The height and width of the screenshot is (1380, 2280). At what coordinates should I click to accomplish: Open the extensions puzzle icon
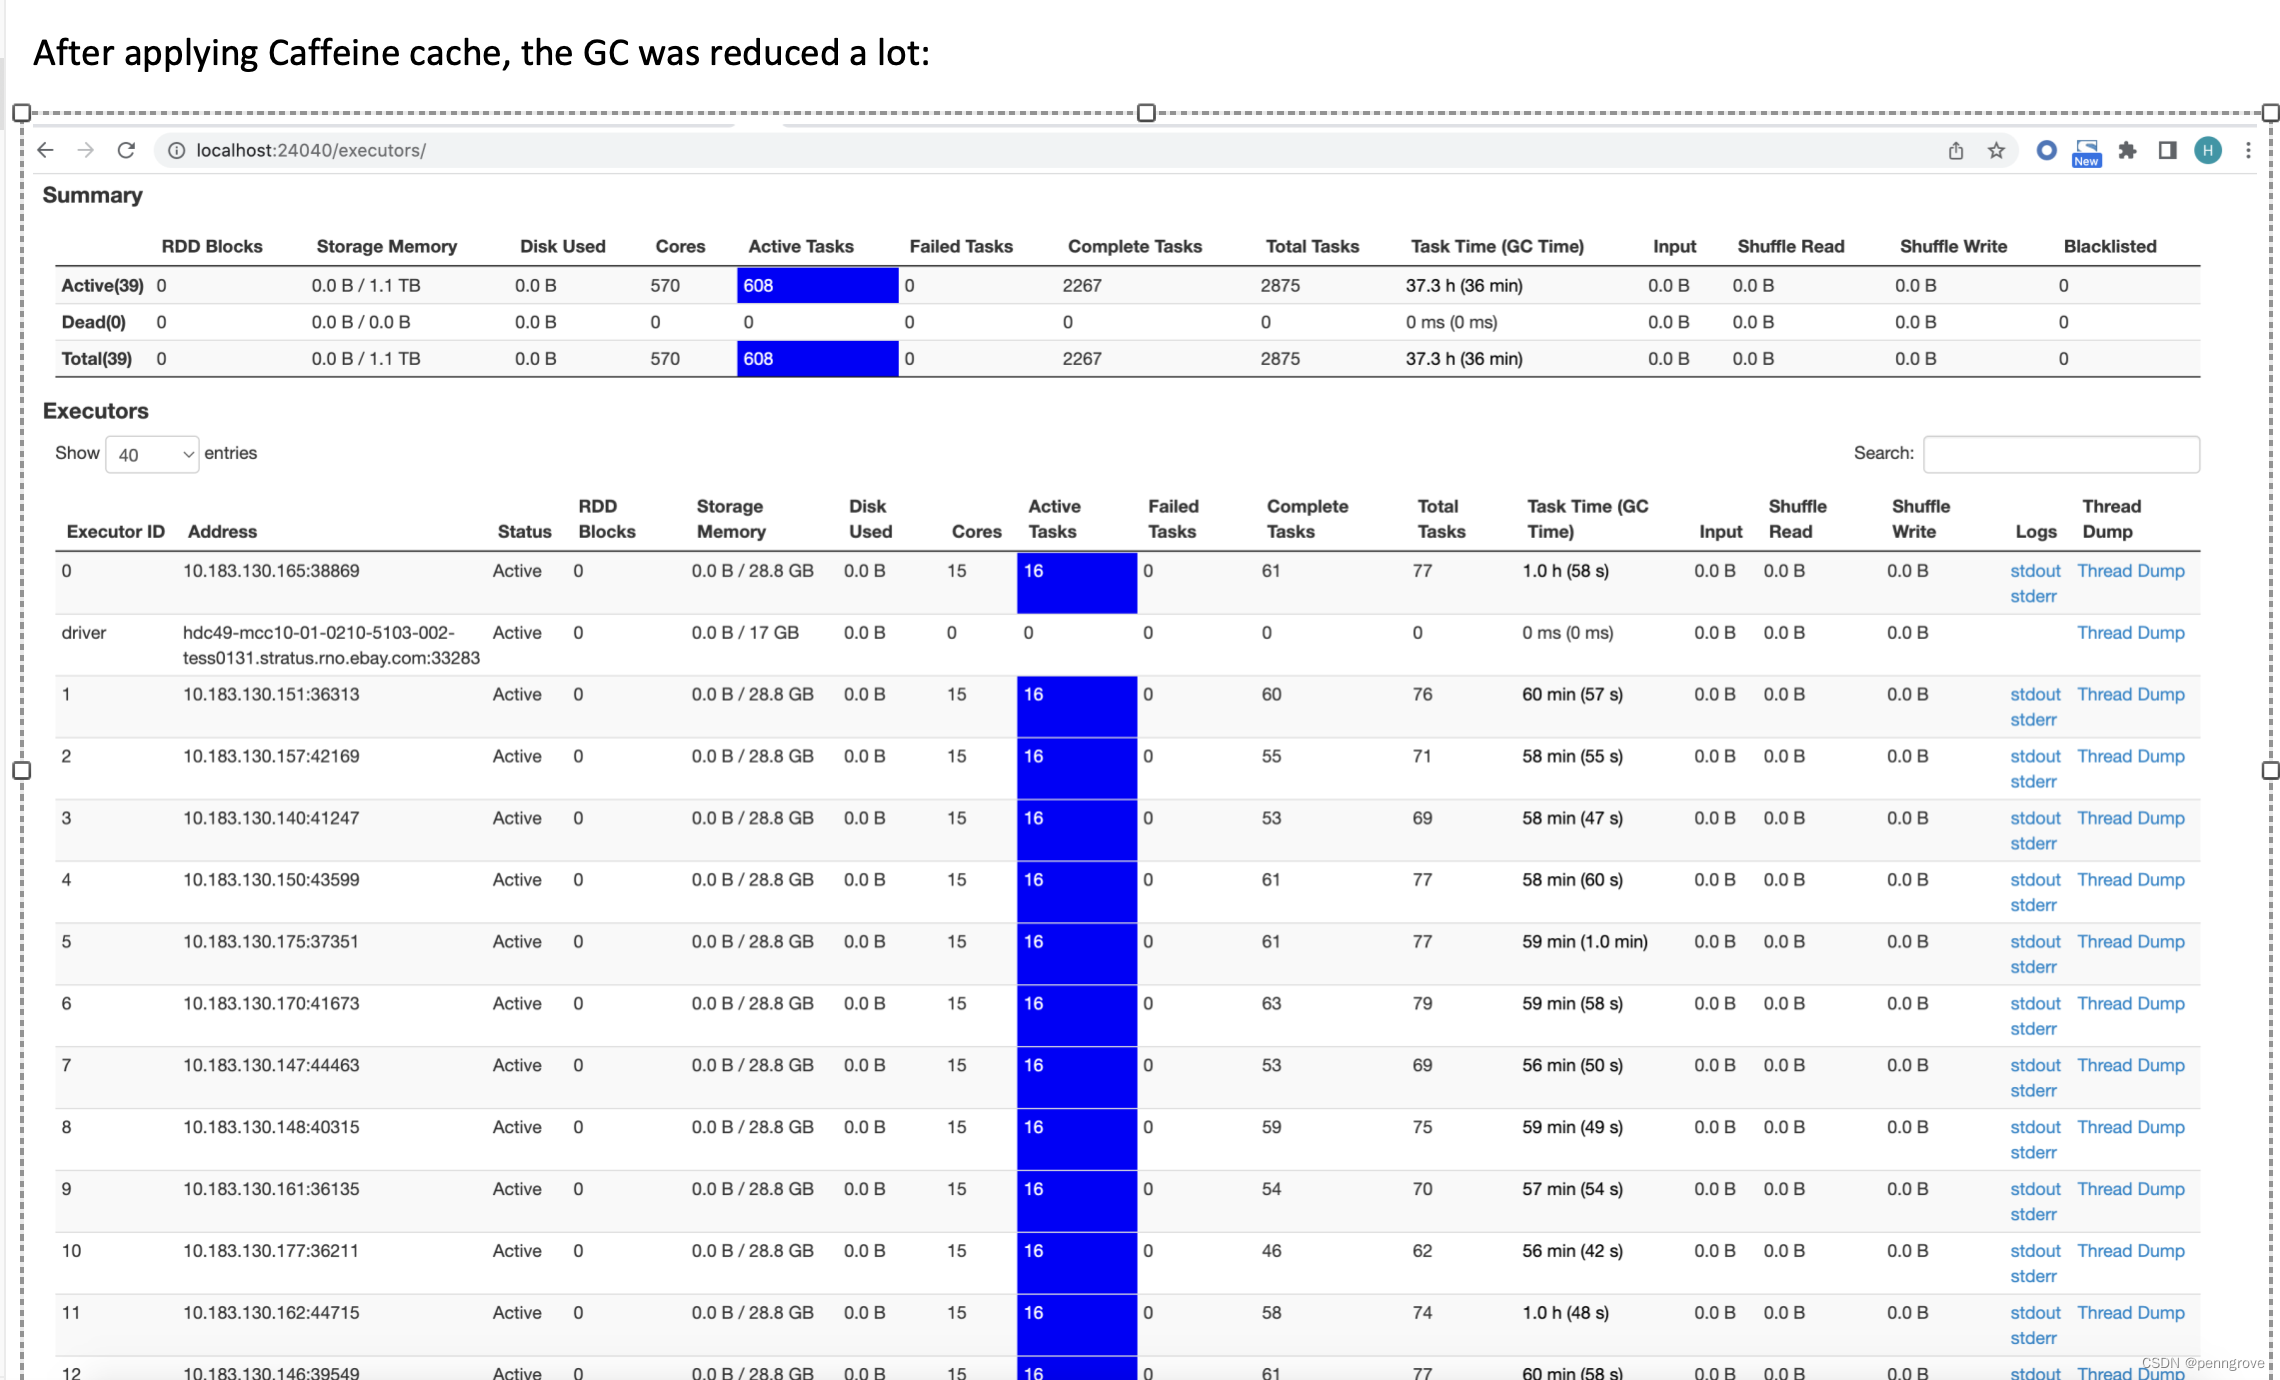coord(2127,150)
